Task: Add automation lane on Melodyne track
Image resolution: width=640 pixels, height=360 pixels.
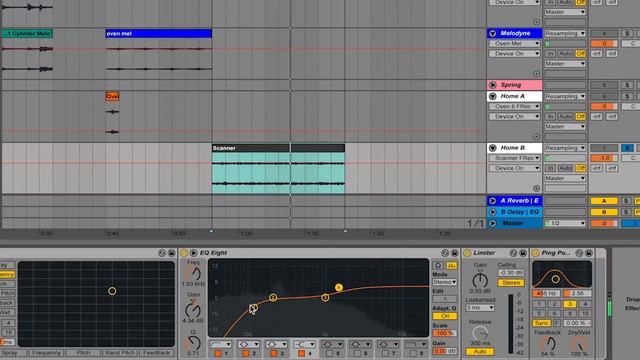Action: point(536,74)
